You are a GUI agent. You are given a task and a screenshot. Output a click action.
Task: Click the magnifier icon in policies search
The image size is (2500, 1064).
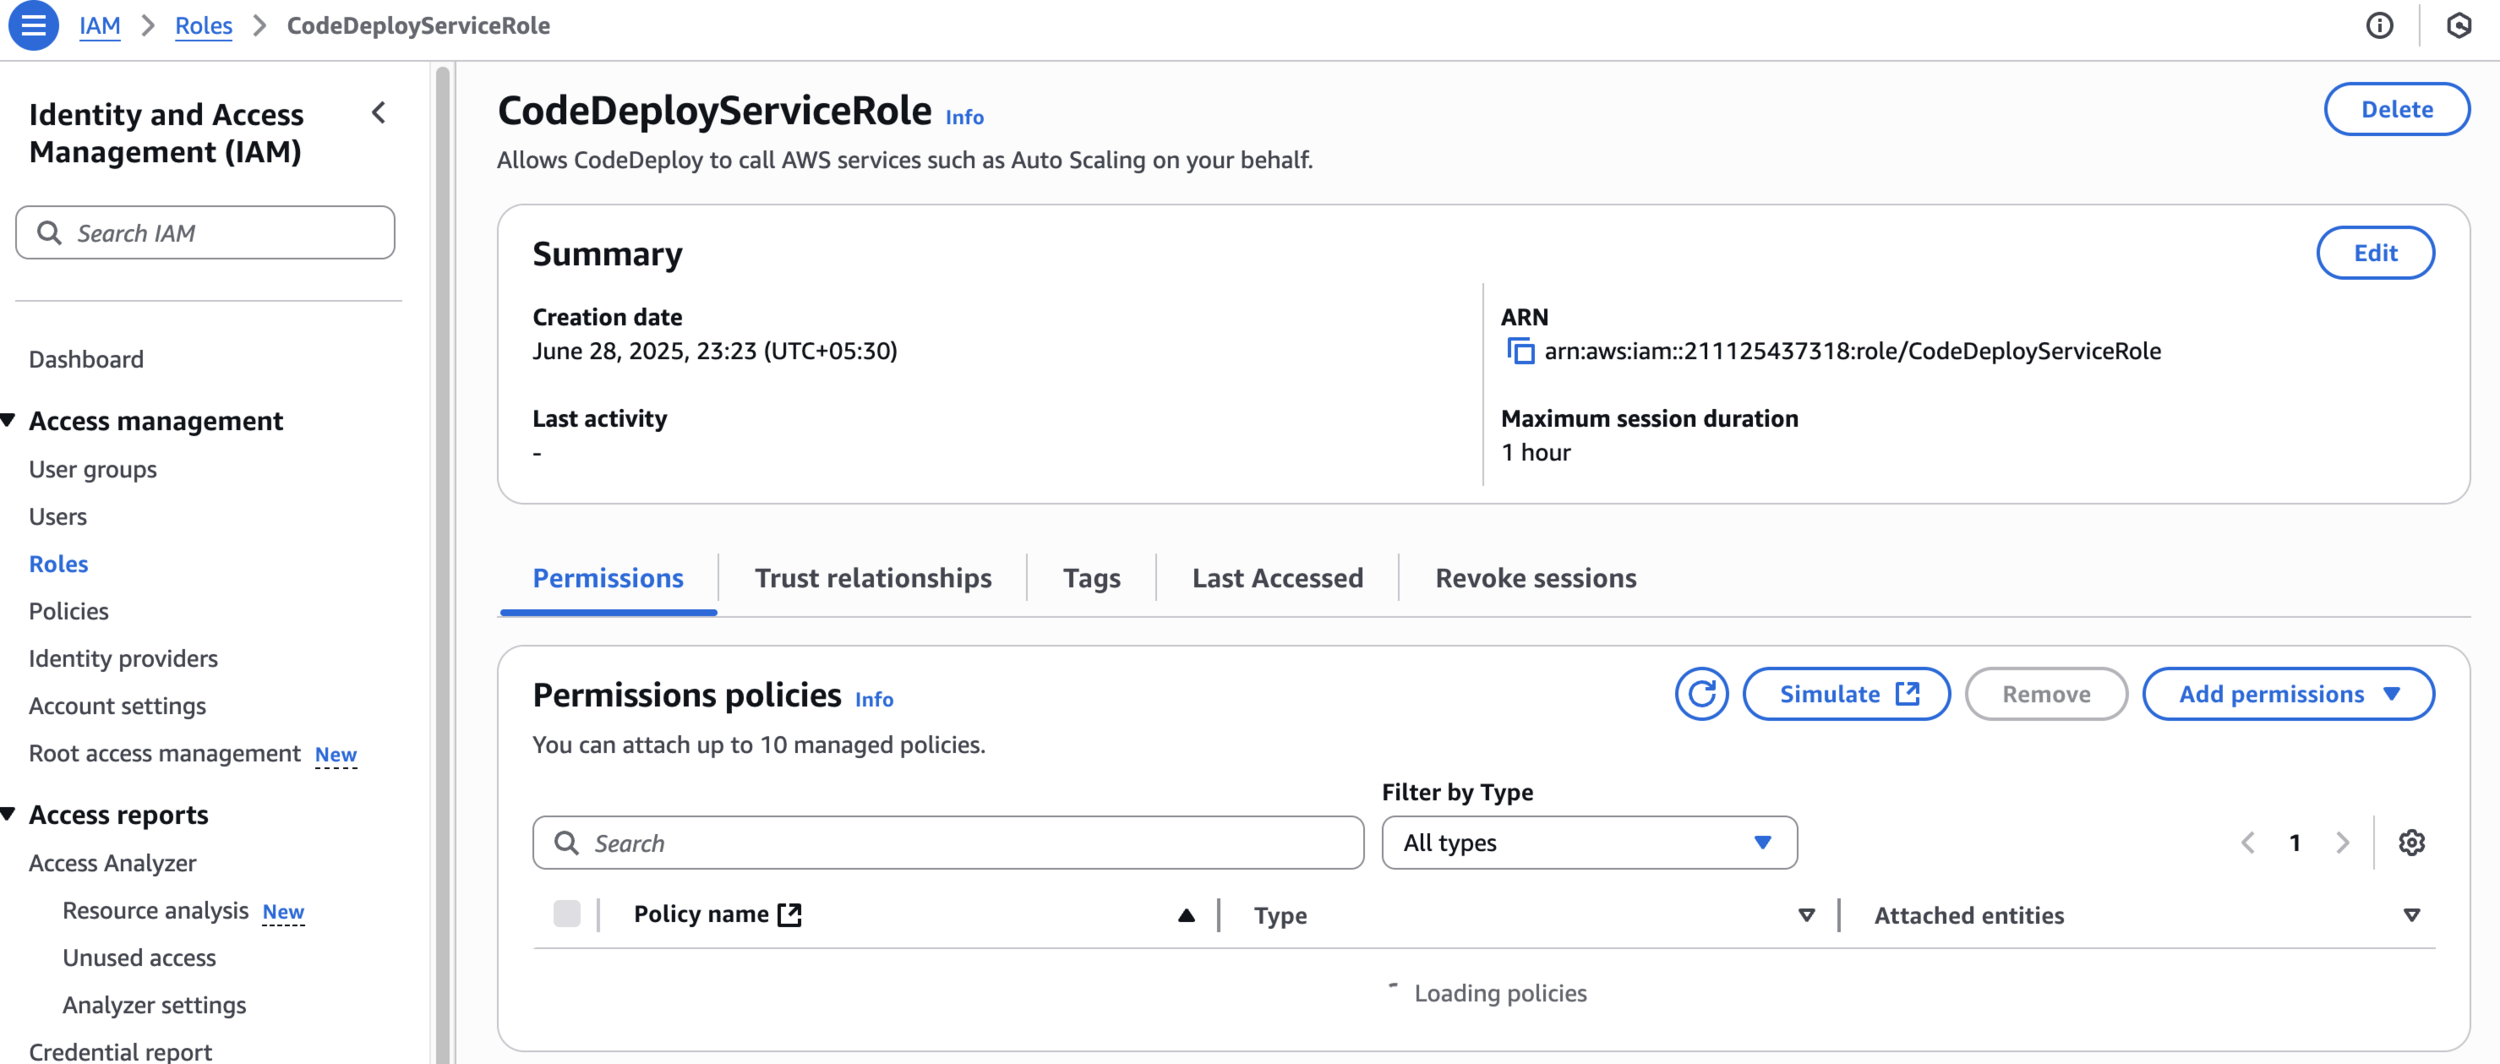(566, 843)
